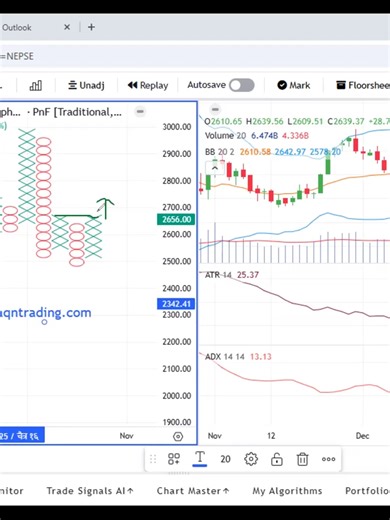Click the Volume 20 indicator label

coord(225,136)
